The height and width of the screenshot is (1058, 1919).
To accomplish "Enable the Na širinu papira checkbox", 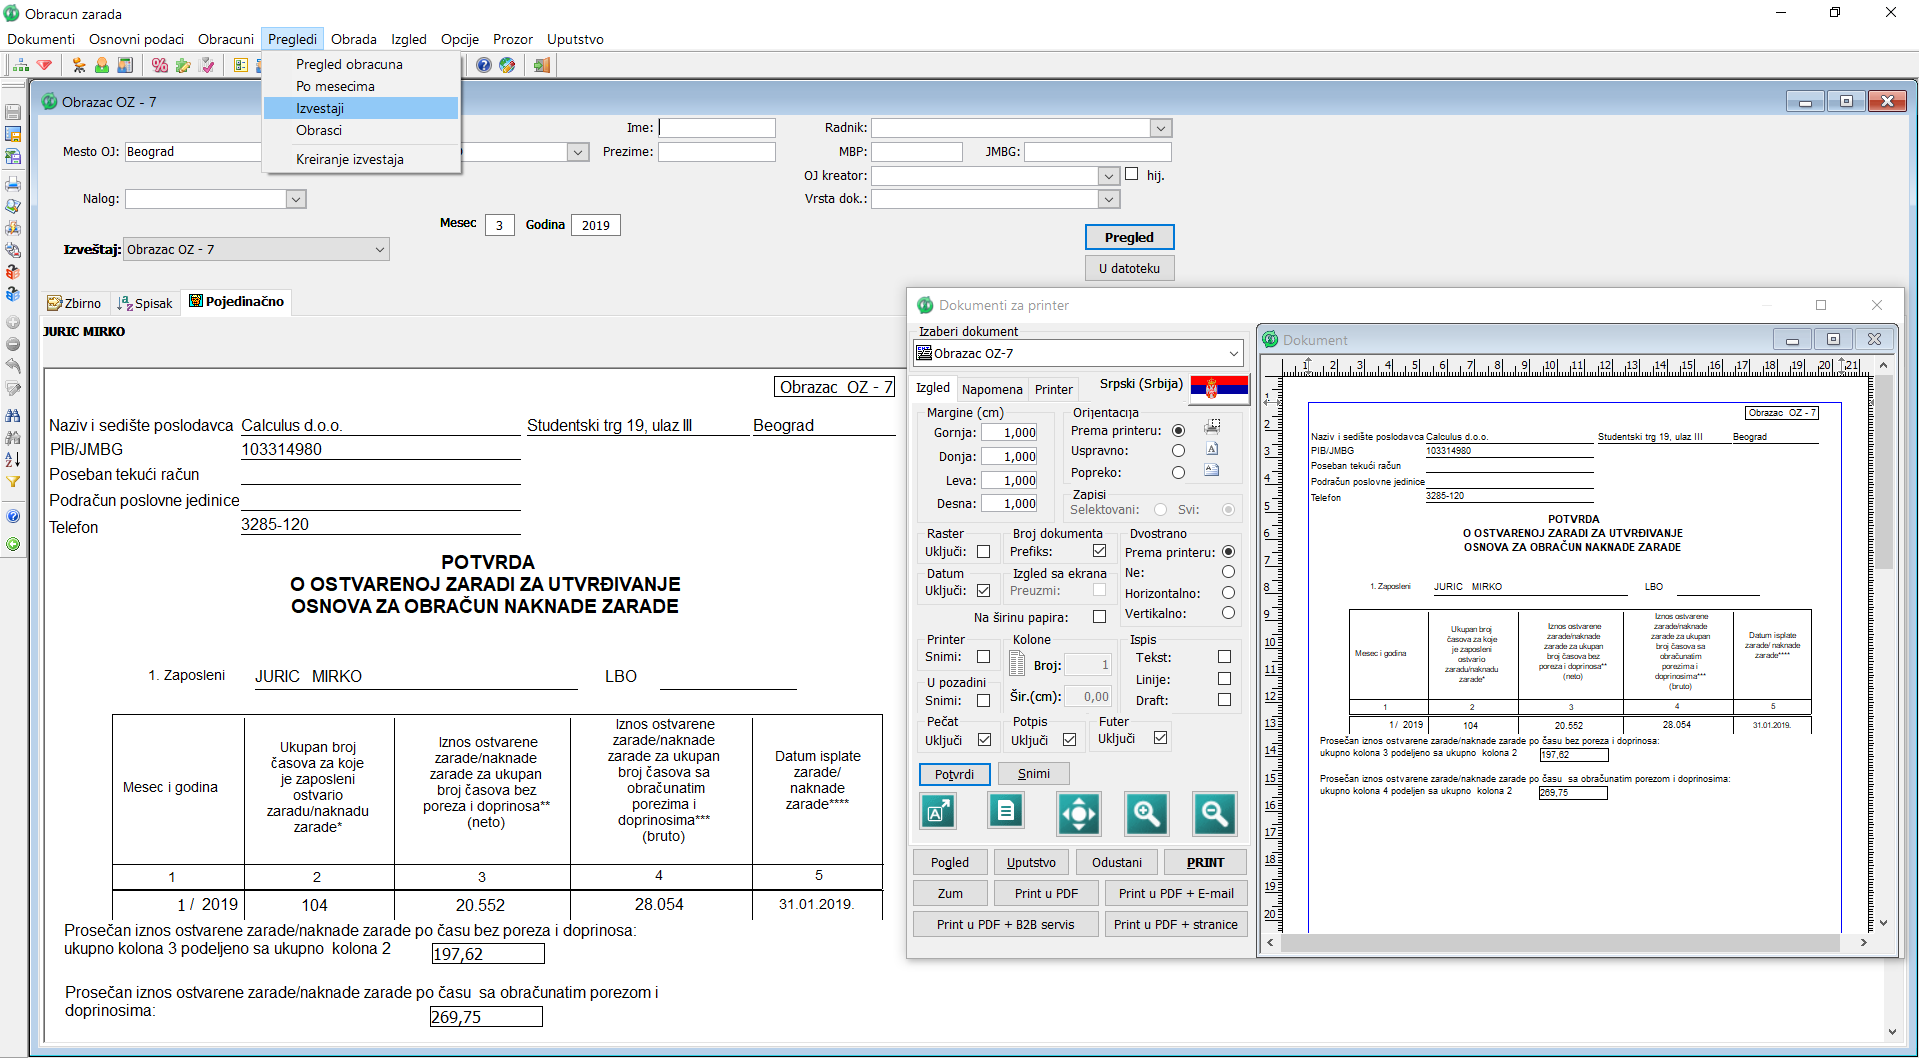I will [x=1099, y=617].
